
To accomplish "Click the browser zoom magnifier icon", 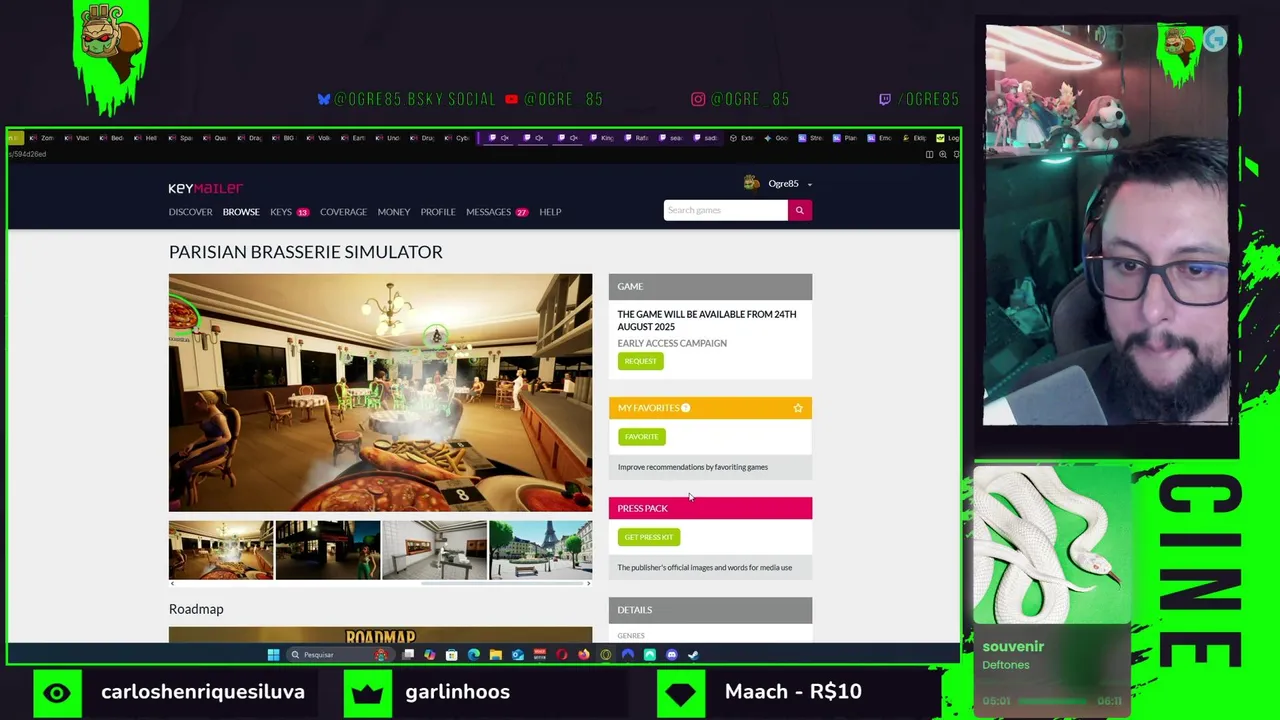I will (943, 154).
